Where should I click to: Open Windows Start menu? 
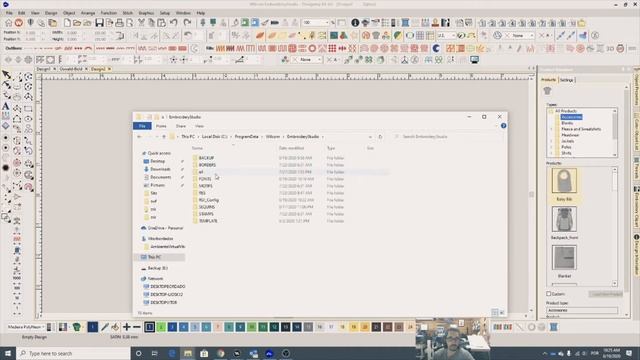click(x=8, y=353)
